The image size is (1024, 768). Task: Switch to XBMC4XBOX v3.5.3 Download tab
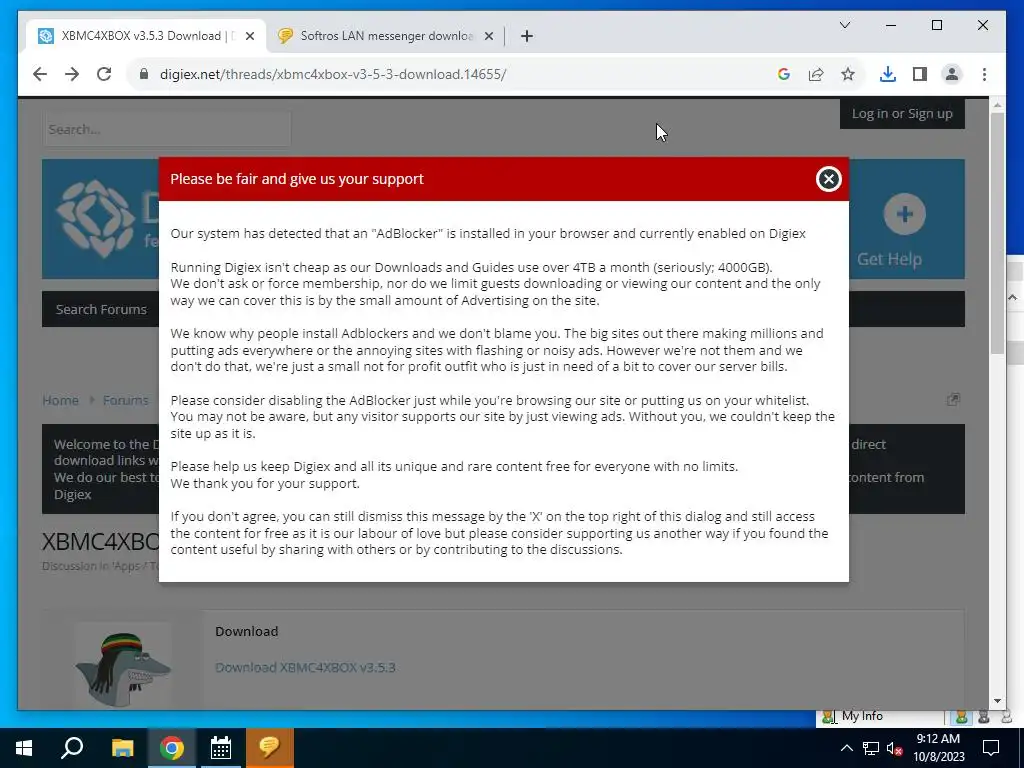pyautogui.click(x=146, y=36)
